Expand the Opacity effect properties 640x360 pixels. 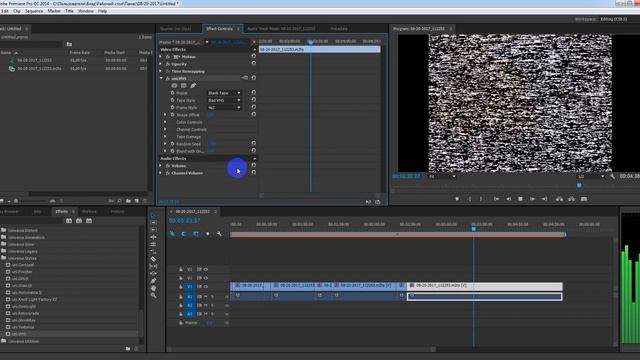pos(161,64)
